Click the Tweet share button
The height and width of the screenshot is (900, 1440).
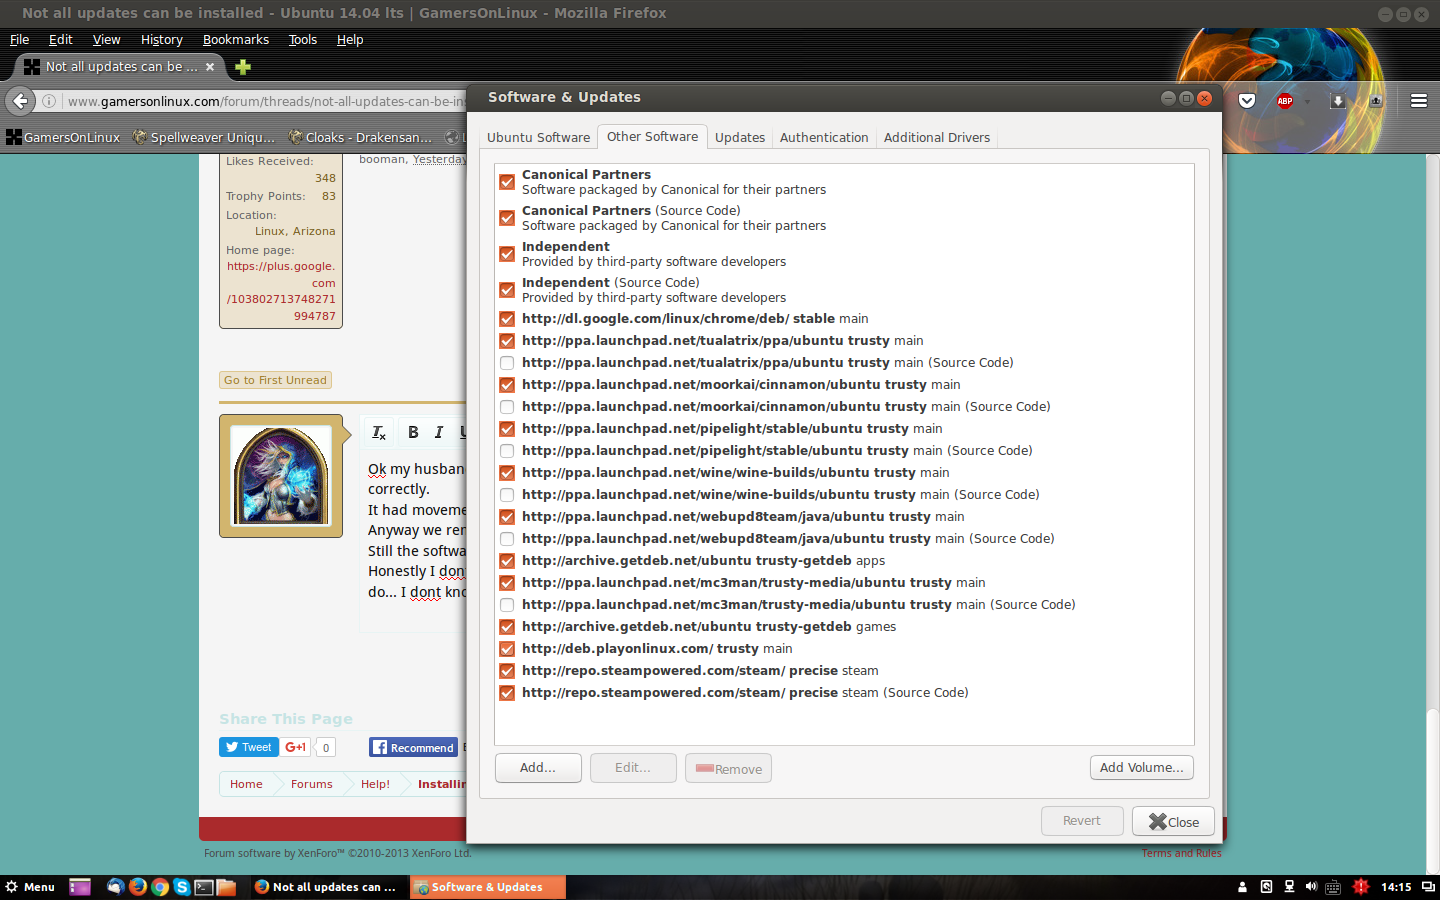pyautogui.click(x=248, y=747)
